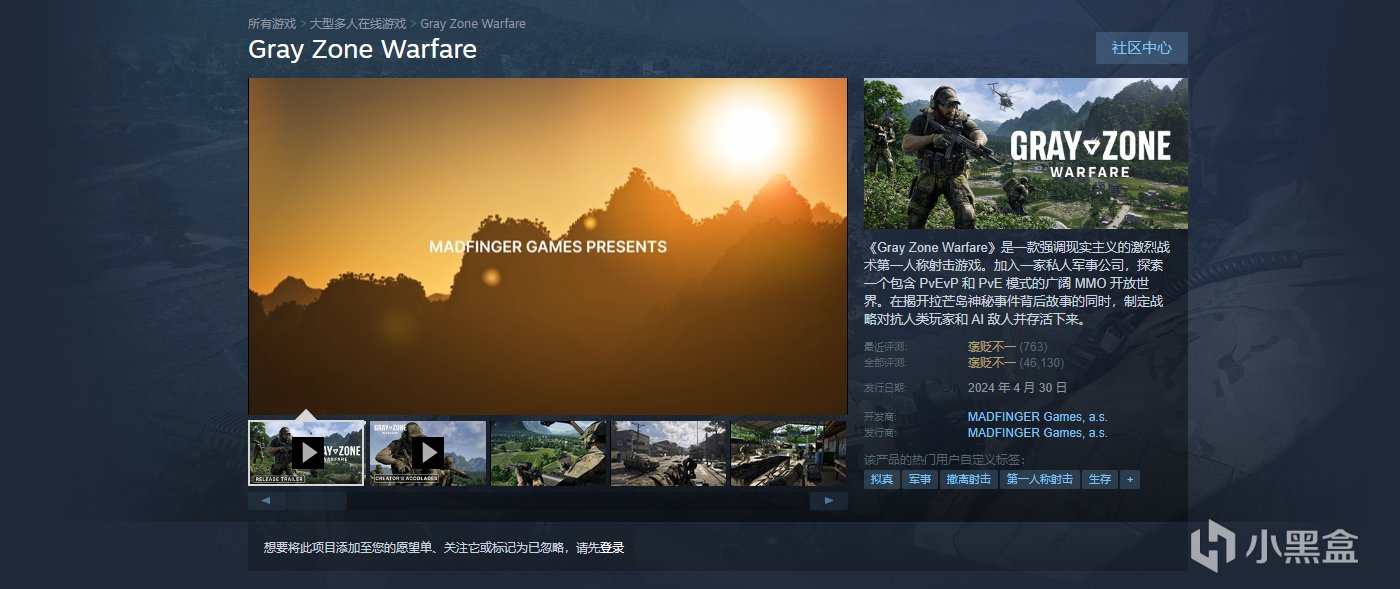
Task: Select the jungle landscape screenshot thumbnail
Action: click(548, 453)
